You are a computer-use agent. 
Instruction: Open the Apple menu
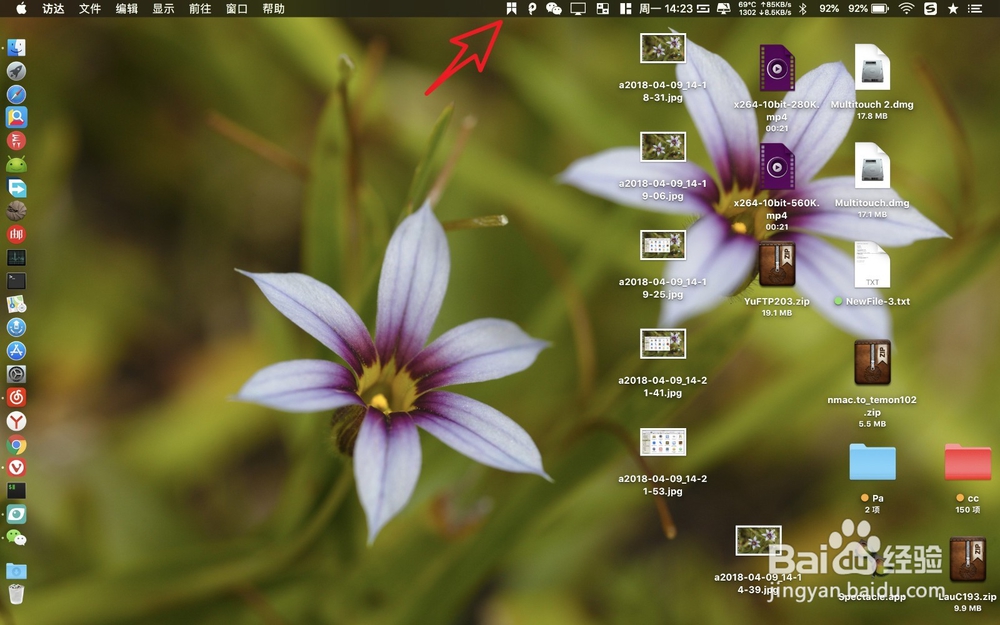[x=21, y=8]
